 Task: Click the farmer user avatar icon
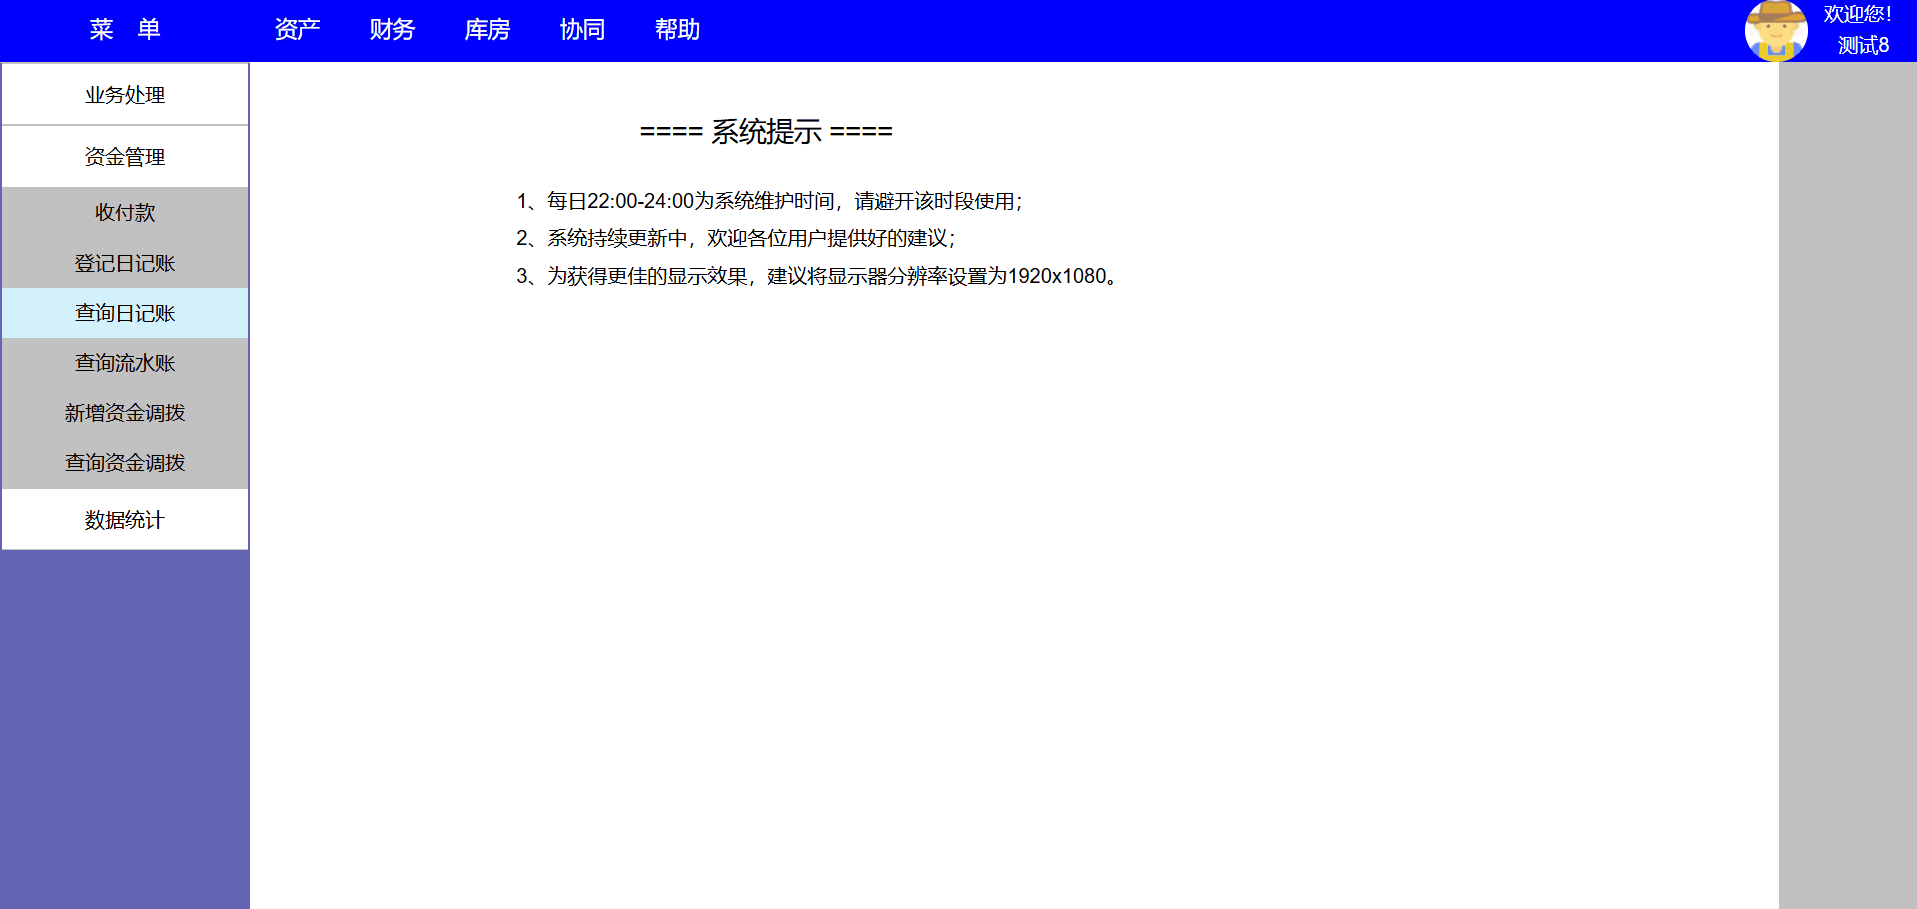tap(1775, 31)
